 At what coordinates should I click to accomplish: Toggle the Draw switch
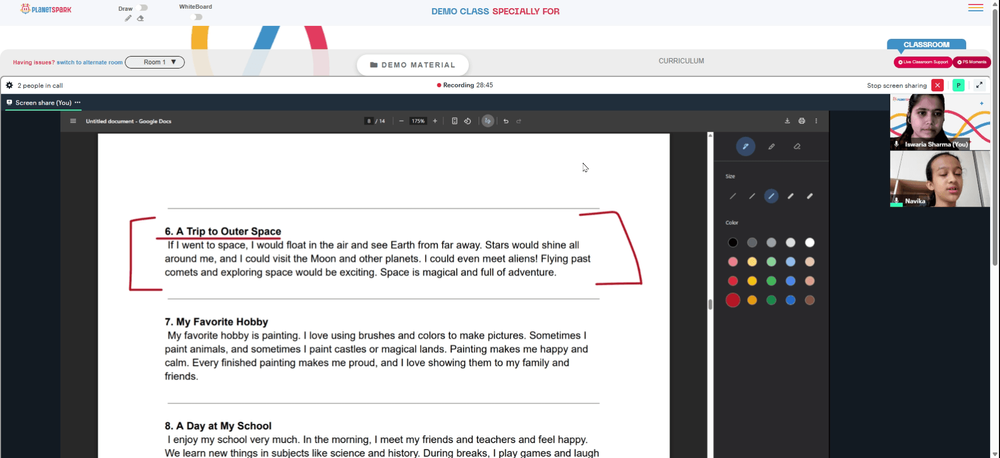[142, 8]
